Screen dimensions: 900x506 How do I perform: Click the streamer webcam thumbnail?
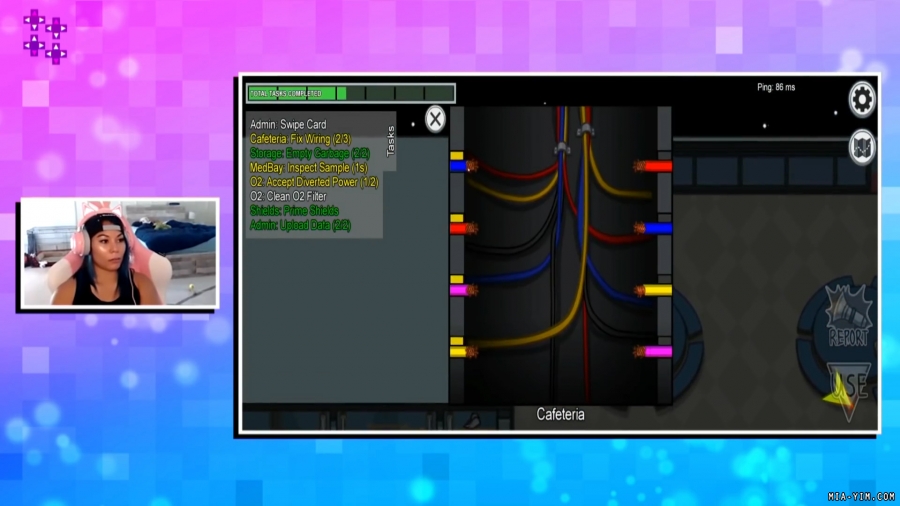point(119,253)
